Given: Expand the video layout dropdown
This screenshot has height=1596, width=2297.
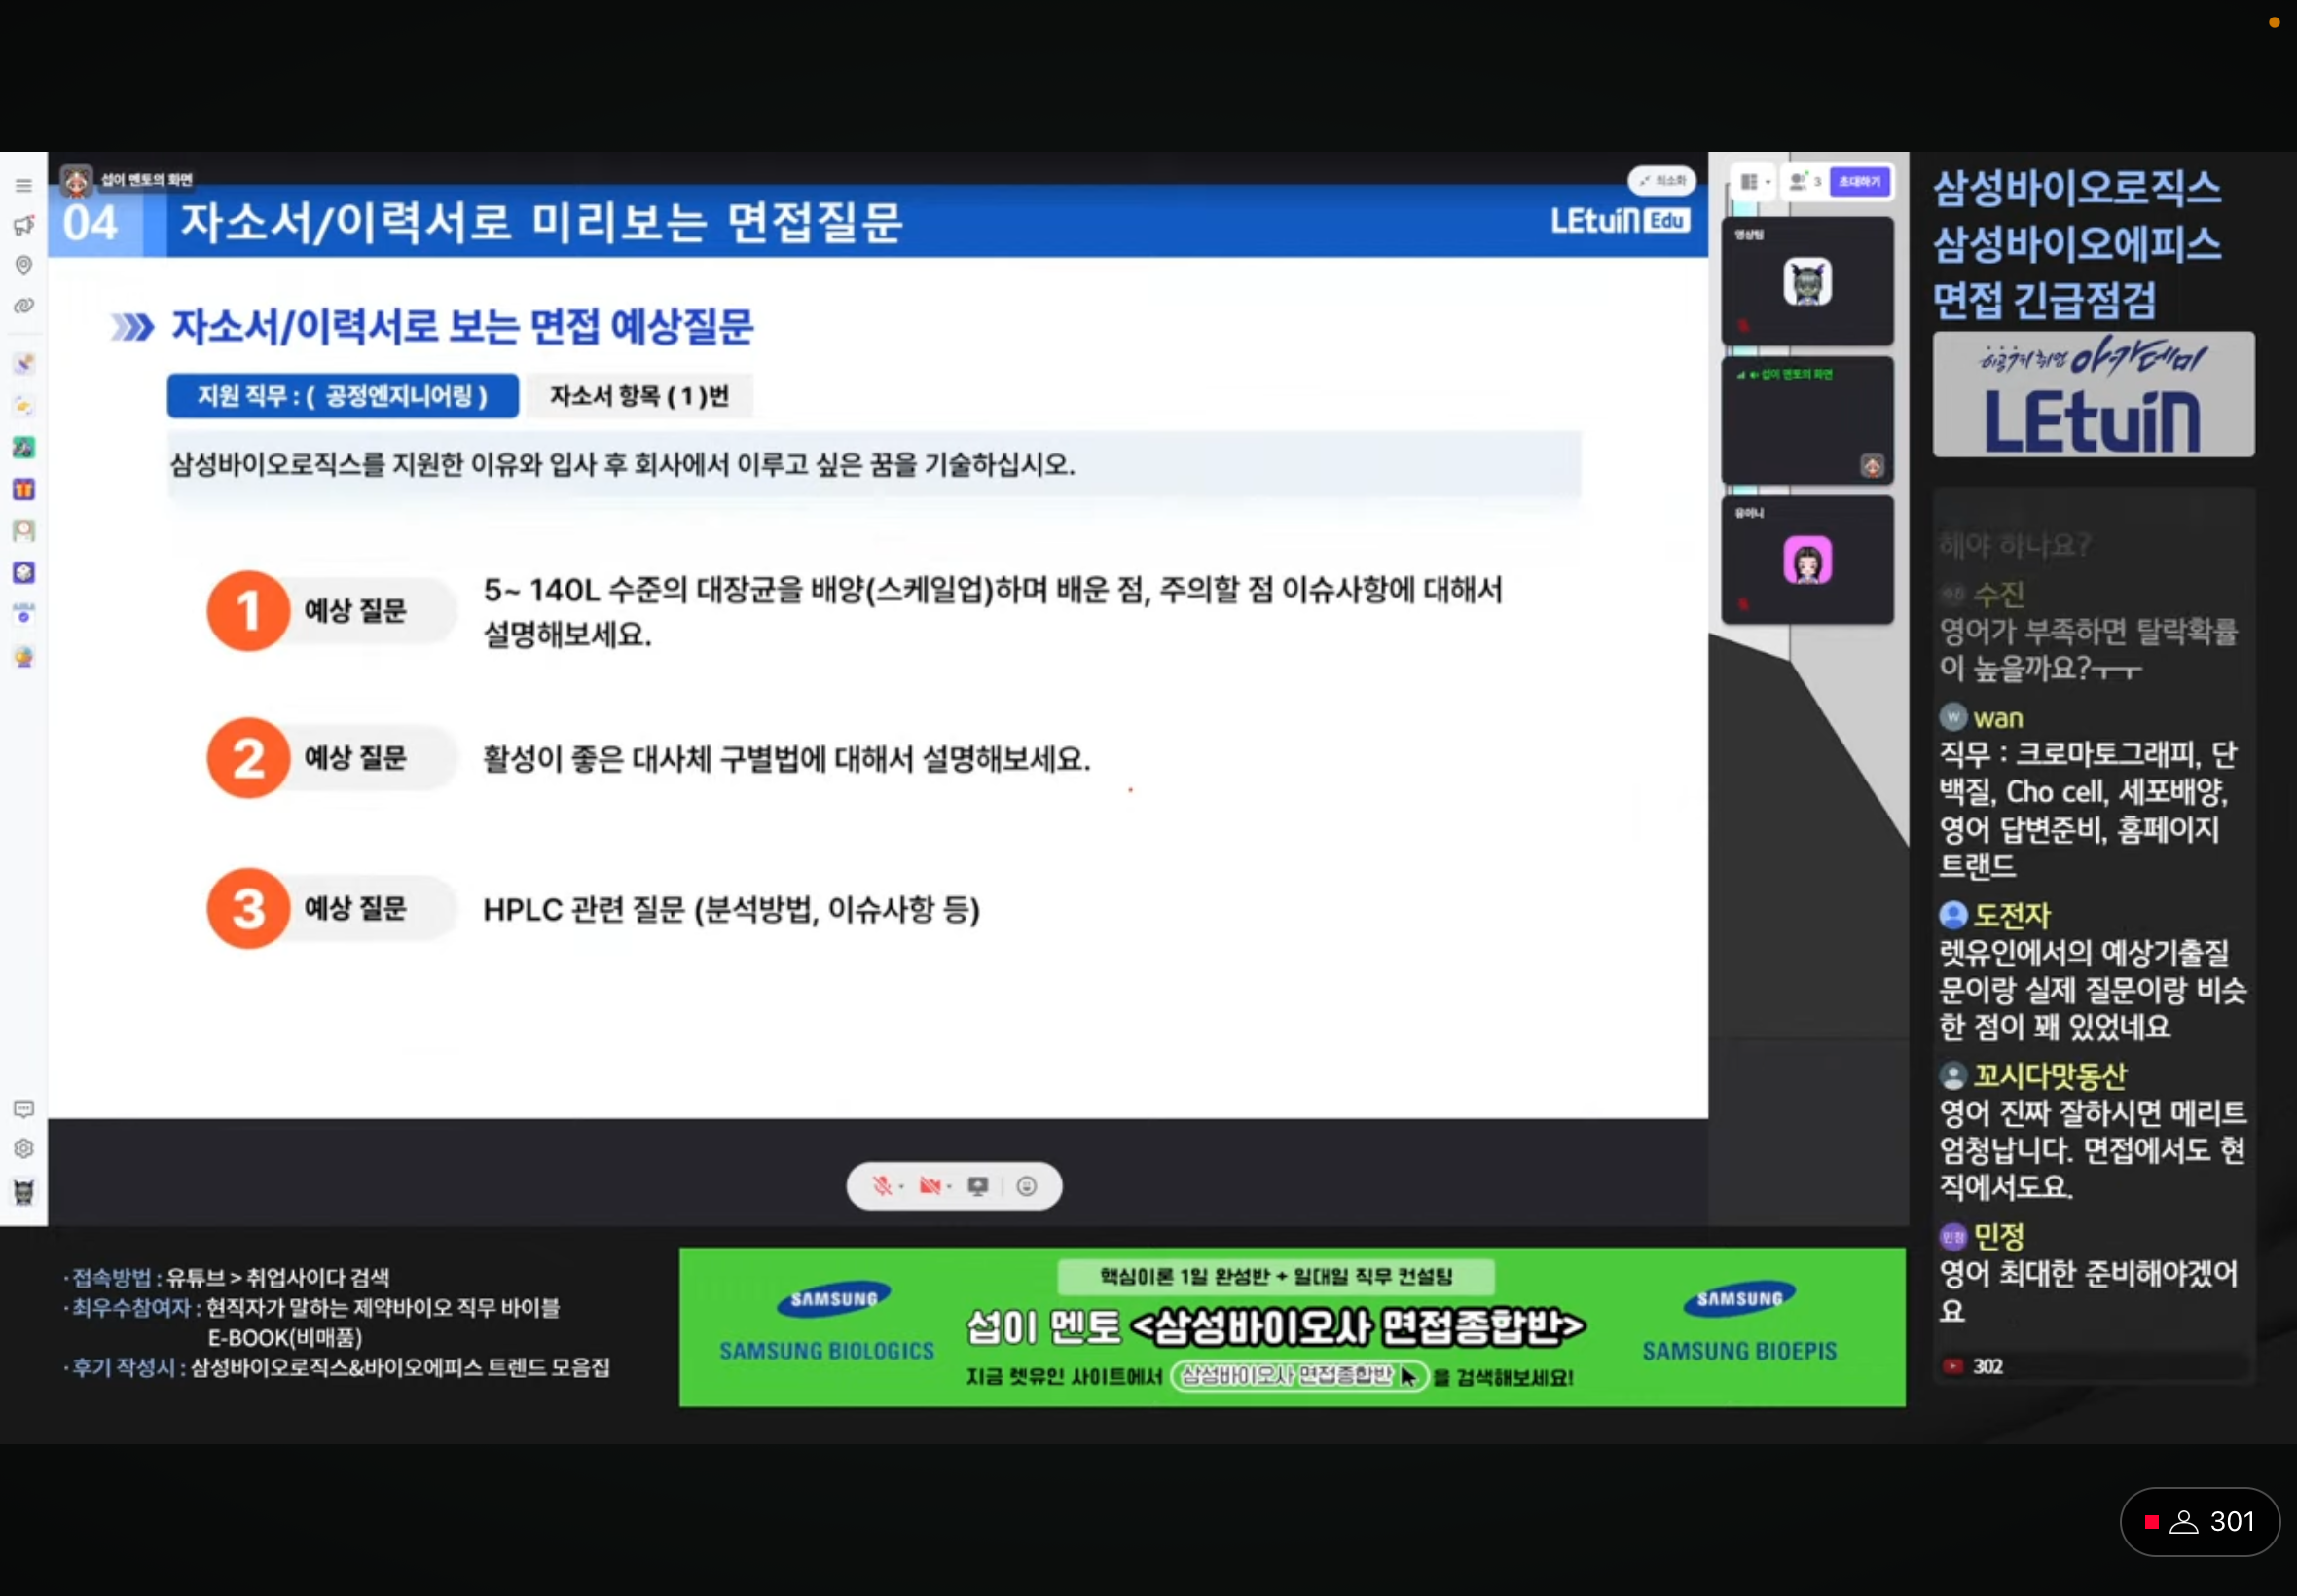Looking at the screenshot, I should [1755, 182].
